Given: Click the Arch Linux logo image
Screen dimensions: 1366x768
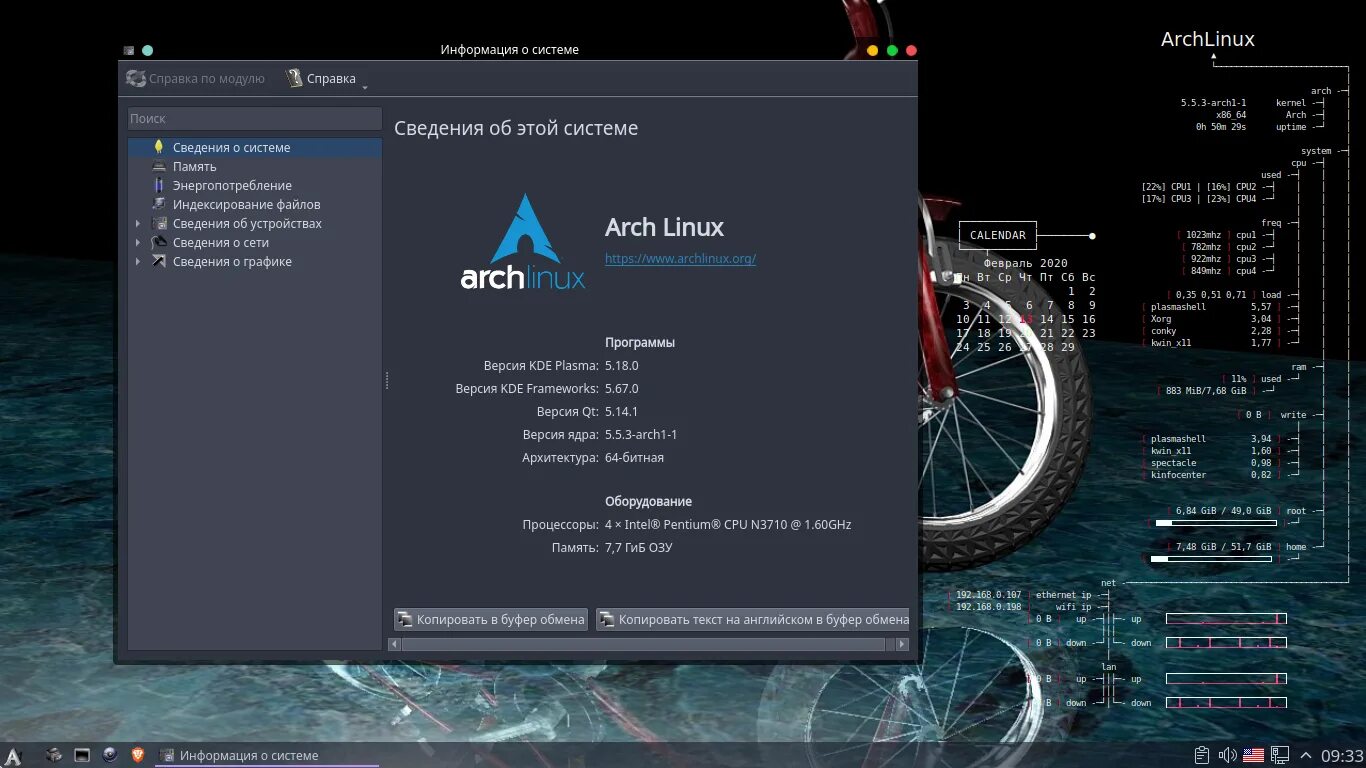Looking at the screenshot, I should coord(523,242).
